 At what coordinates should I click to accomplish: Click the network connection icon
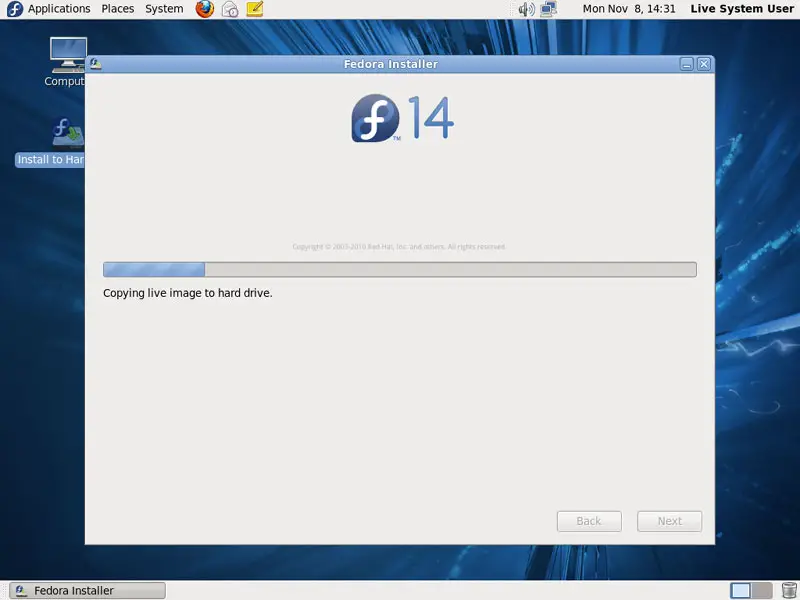click(x=548, y=9)
